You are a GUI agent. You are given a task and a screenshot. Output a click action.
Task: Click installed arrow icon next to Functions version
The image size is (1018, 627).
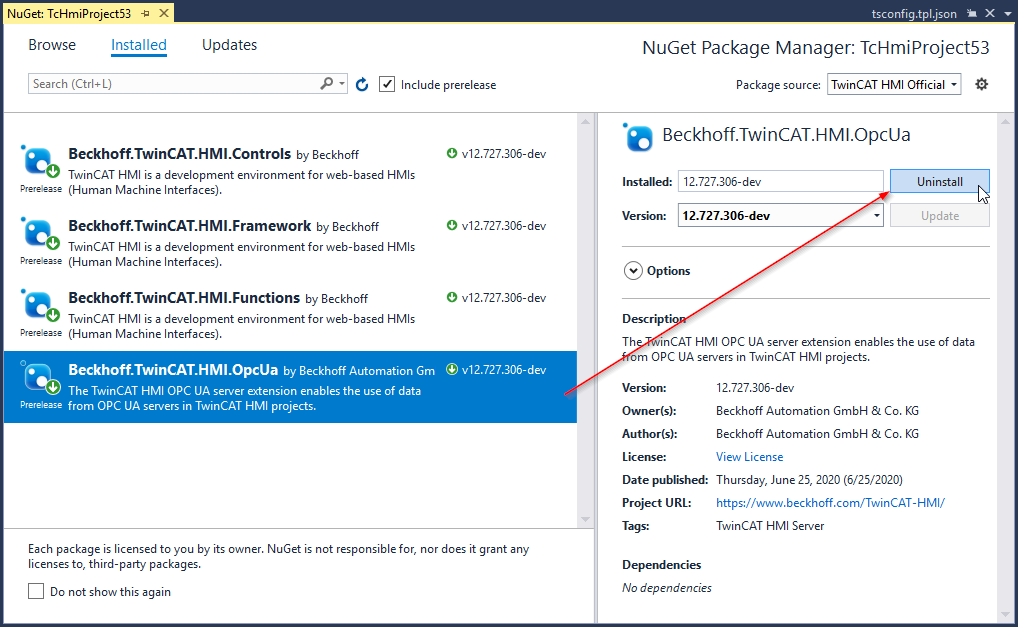pos(452,298)
